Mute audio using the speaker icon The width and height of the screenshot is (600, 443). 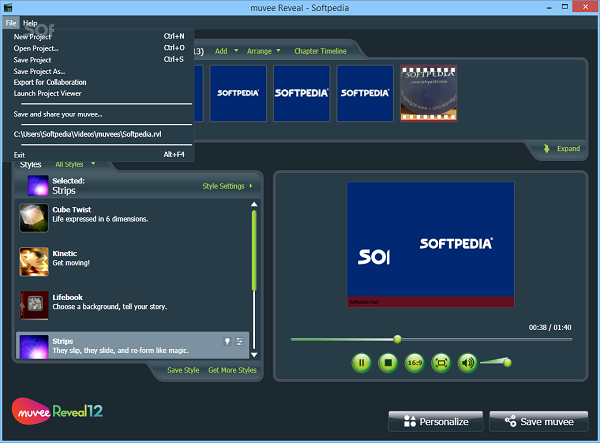tap(468, 362)
